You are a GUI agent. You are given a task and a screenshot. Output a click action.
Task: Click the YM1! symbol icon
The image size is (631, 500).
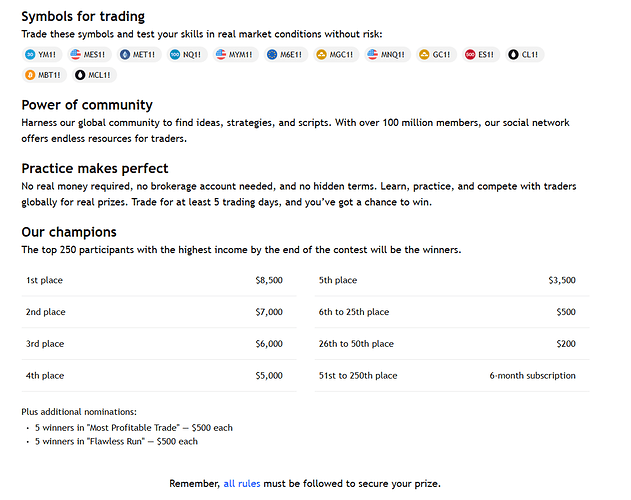(x=30, y=55)
